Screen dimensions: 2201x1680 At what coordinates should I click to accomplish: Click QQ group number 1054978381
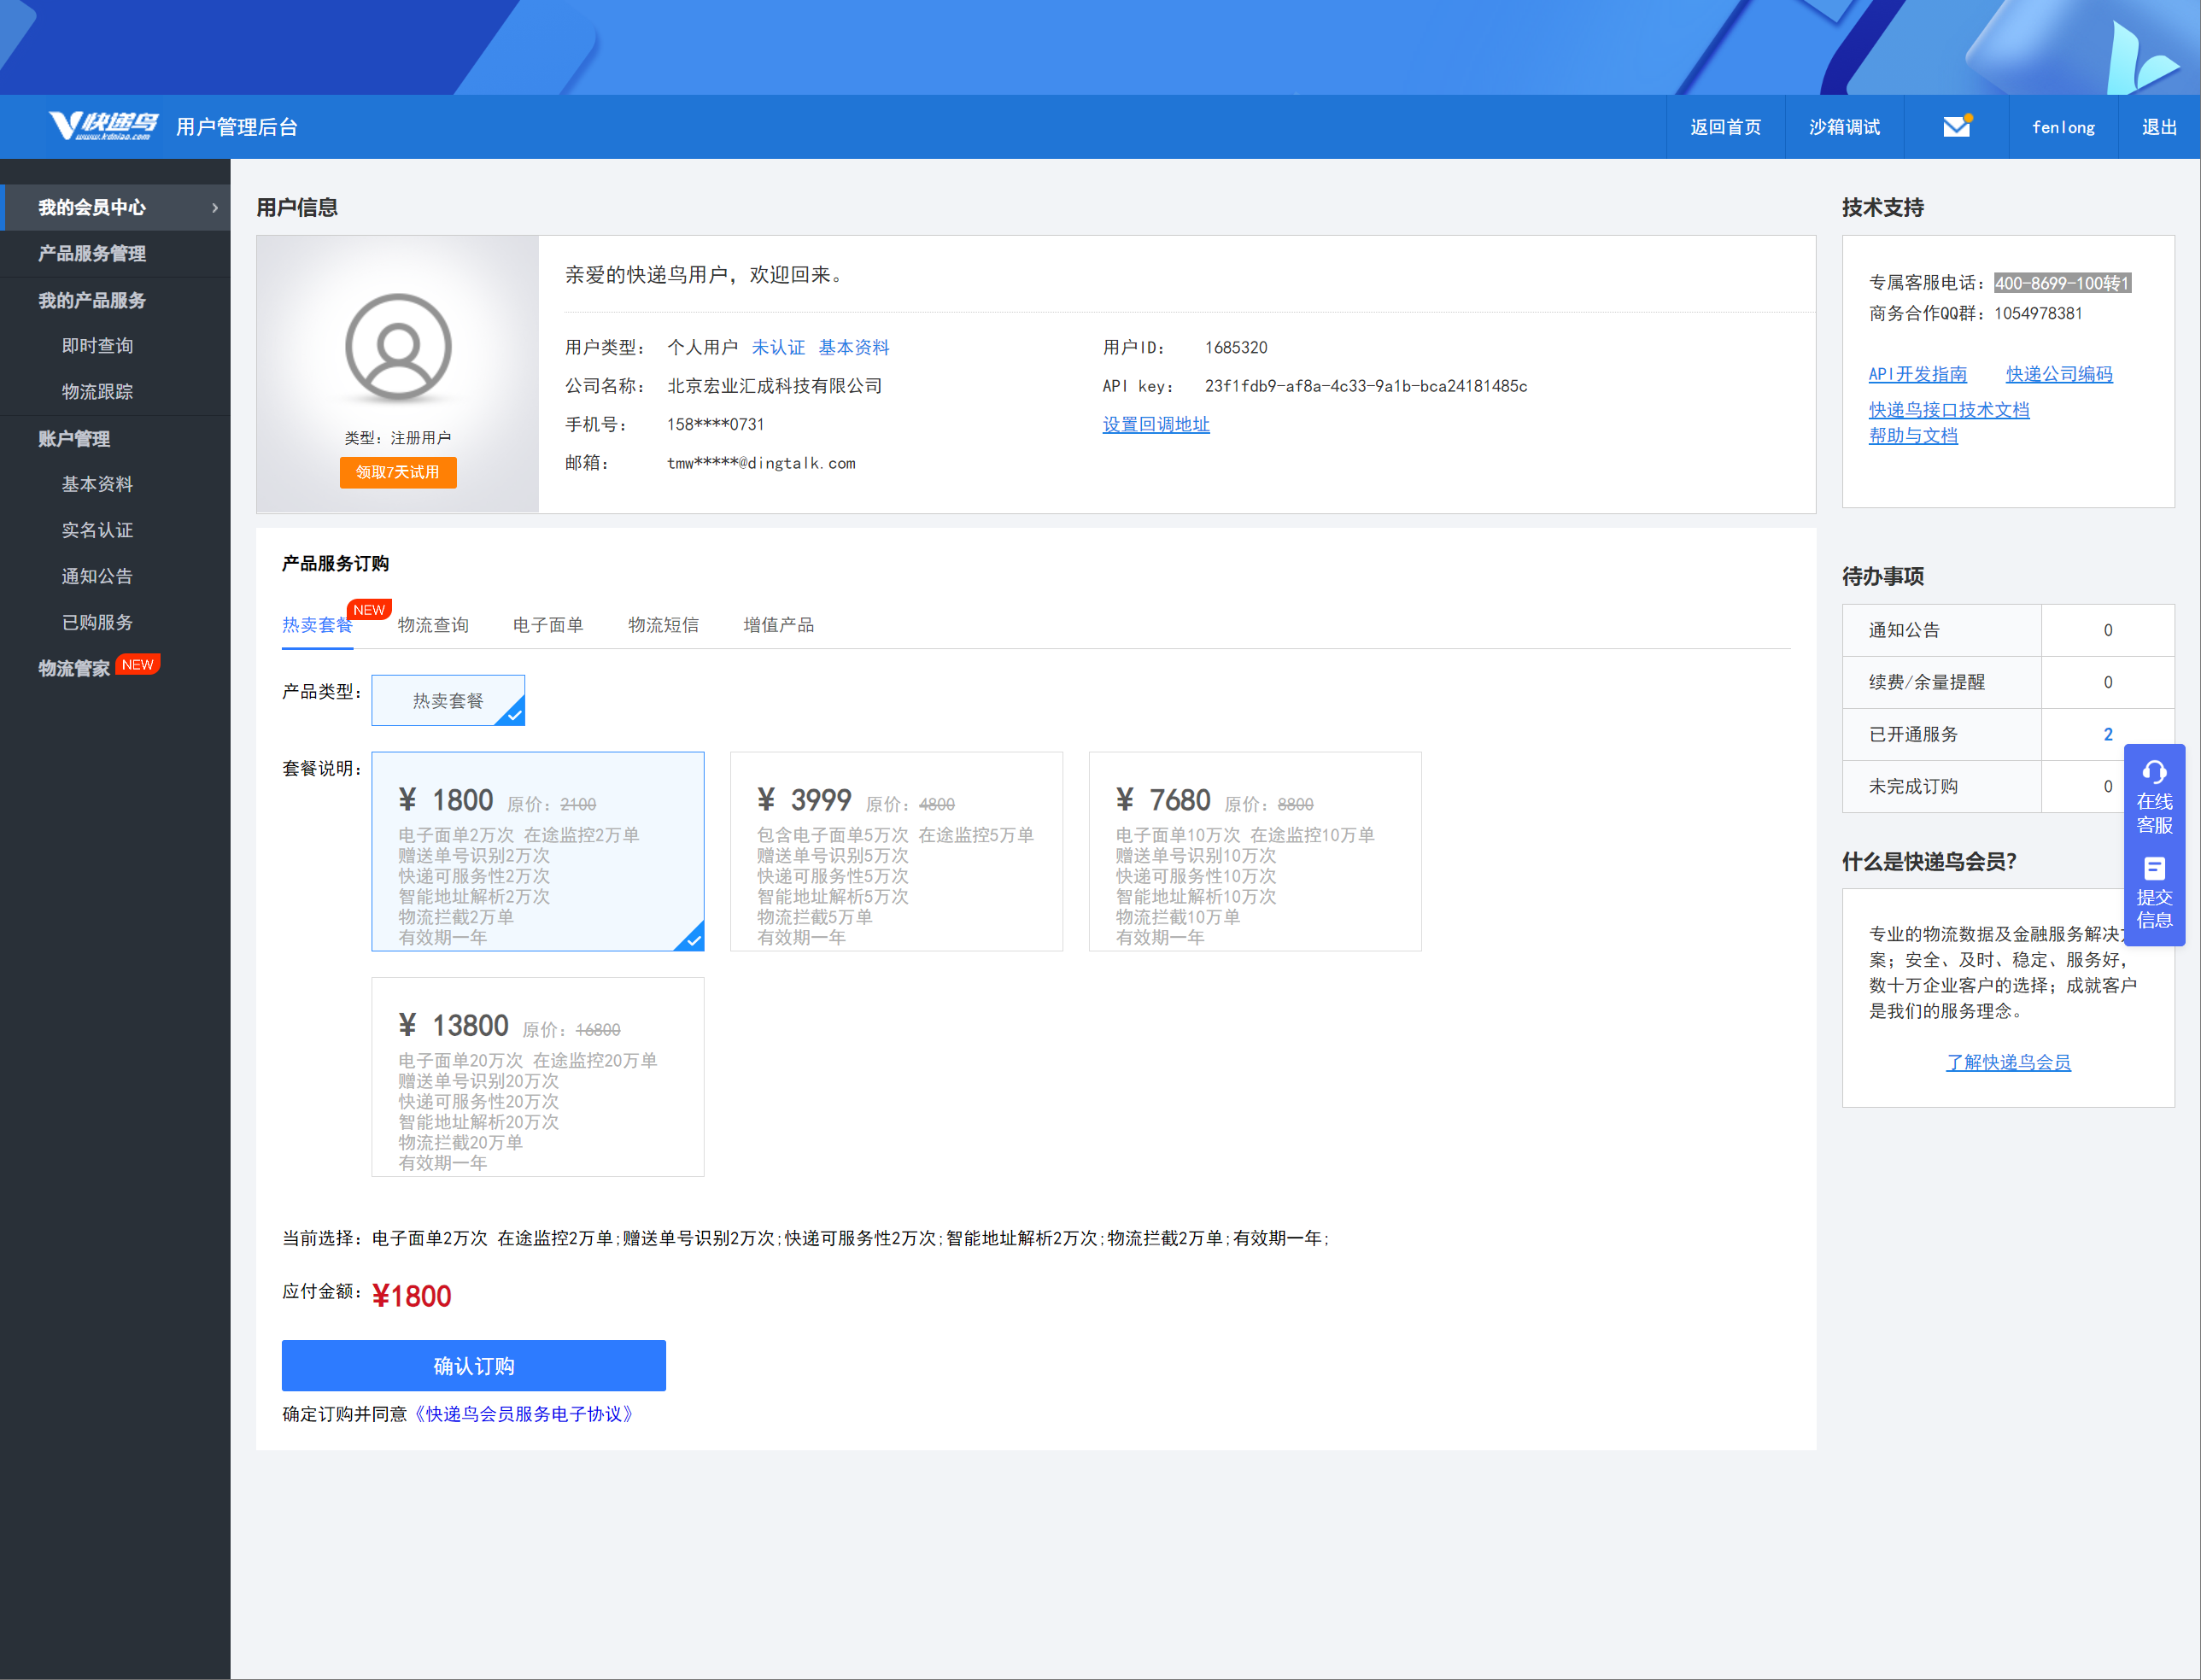pyautogui.click(x=2038, y=313)
